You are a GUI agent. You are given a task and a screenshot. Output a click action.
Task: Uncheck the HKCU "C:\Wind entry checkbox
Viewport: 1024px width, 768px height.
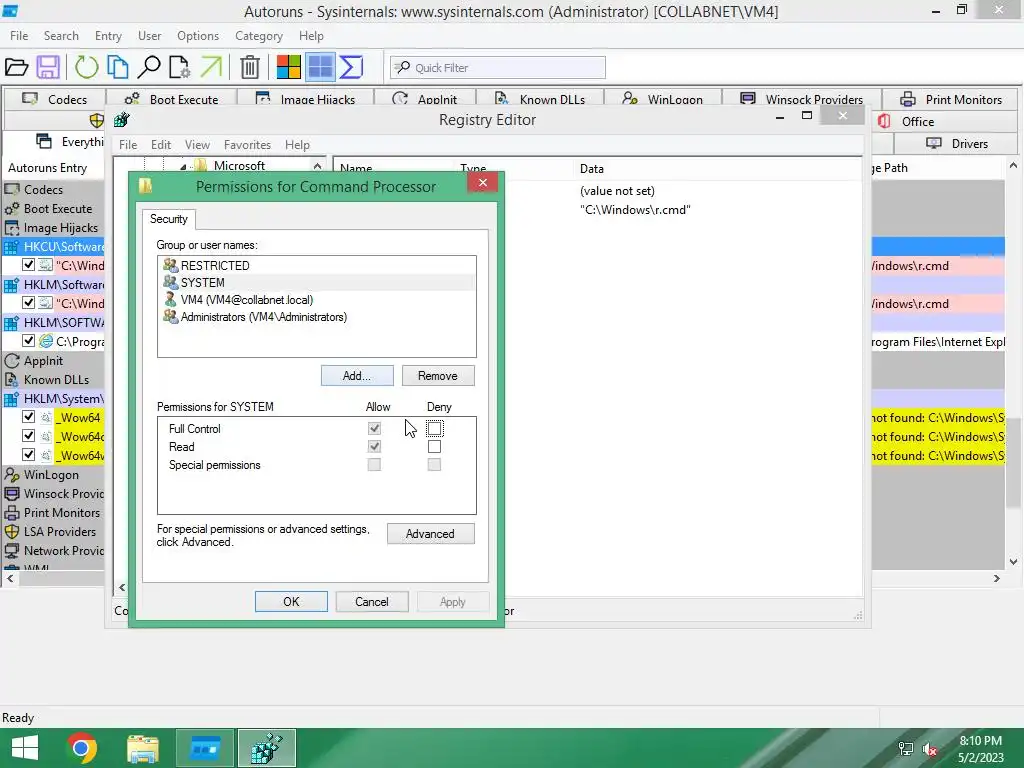click(28, 264)
